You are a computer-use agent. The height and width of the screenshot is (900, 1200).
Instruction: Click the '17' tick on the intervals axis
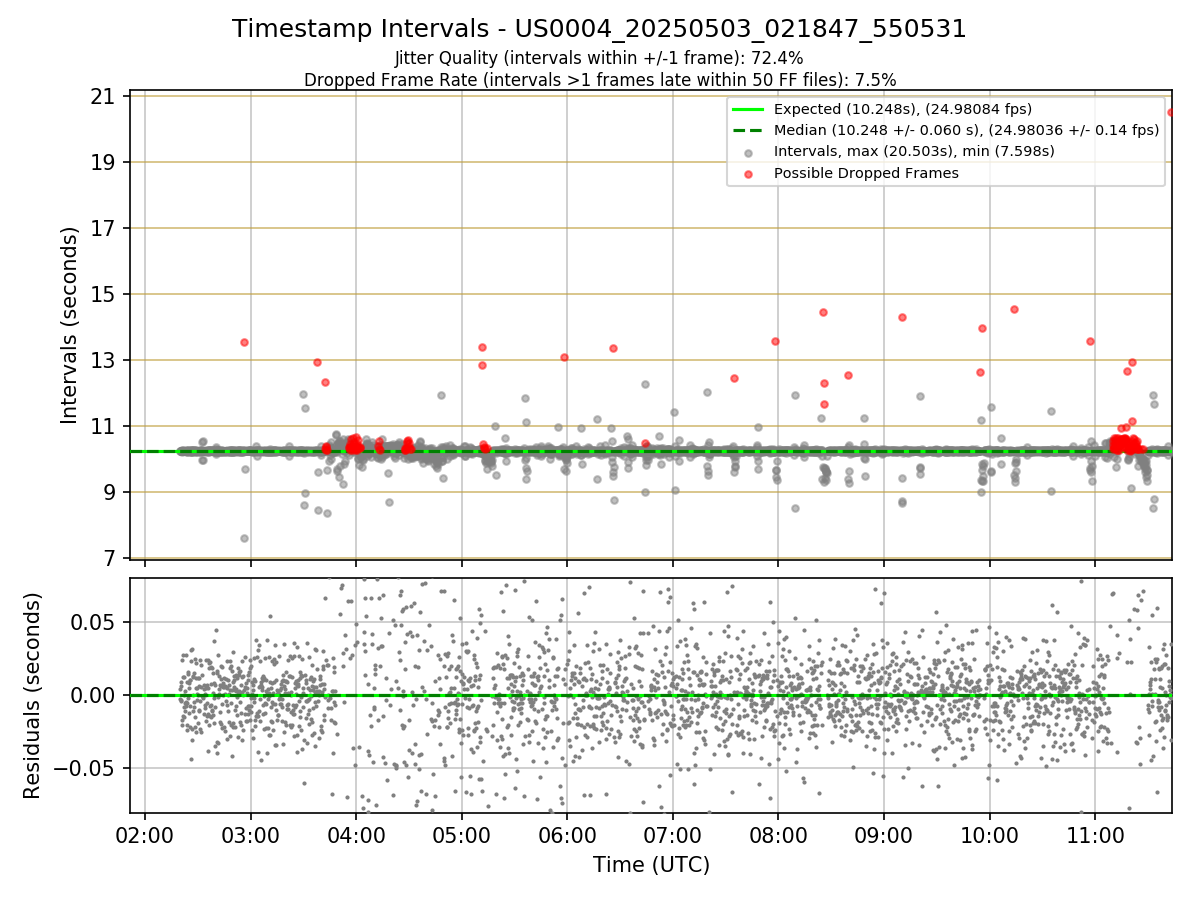[102, 229]
